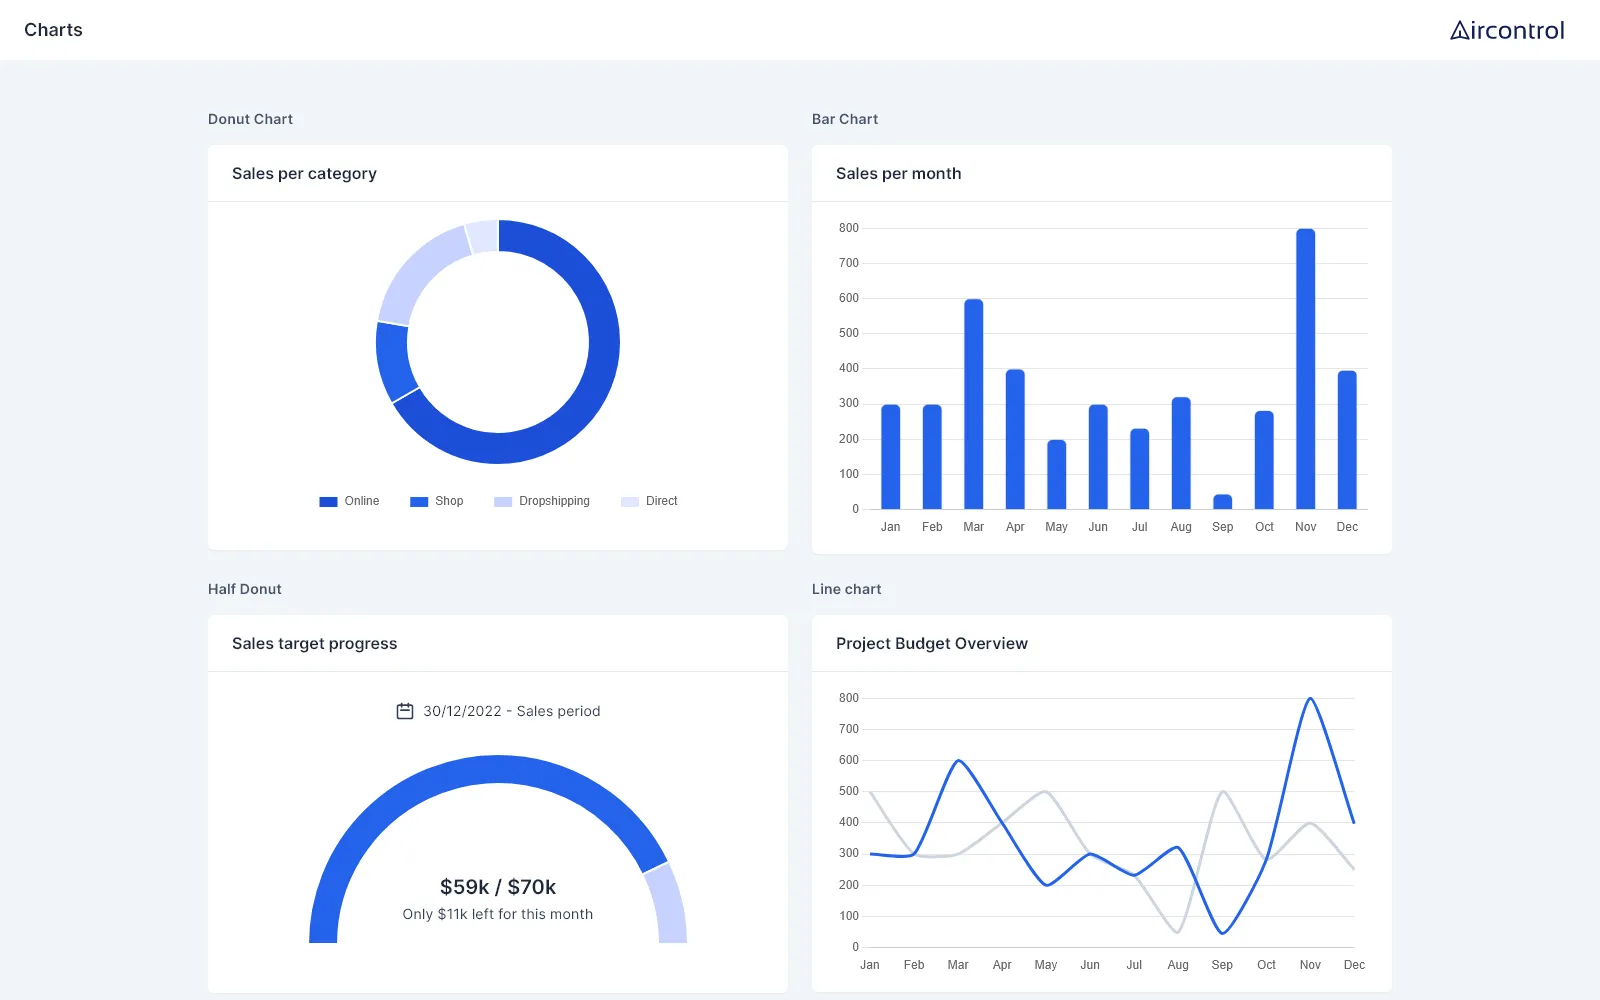Toggle the Dropshipping legend swatch

[503, 502]
